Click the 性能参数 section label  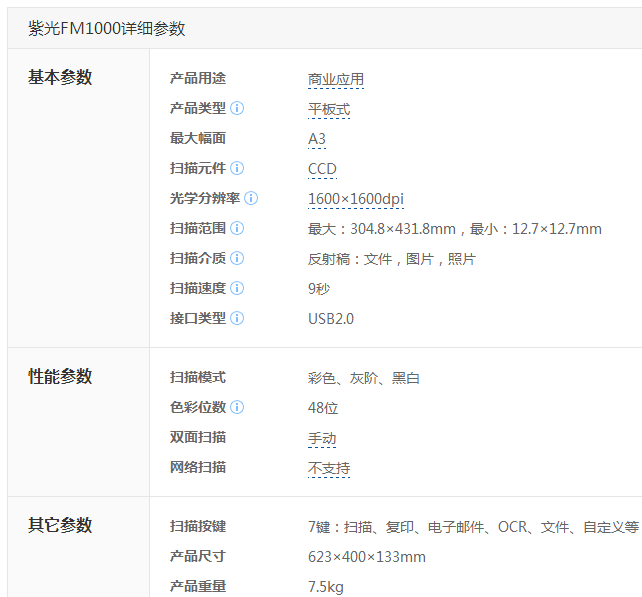click(60, 376)
